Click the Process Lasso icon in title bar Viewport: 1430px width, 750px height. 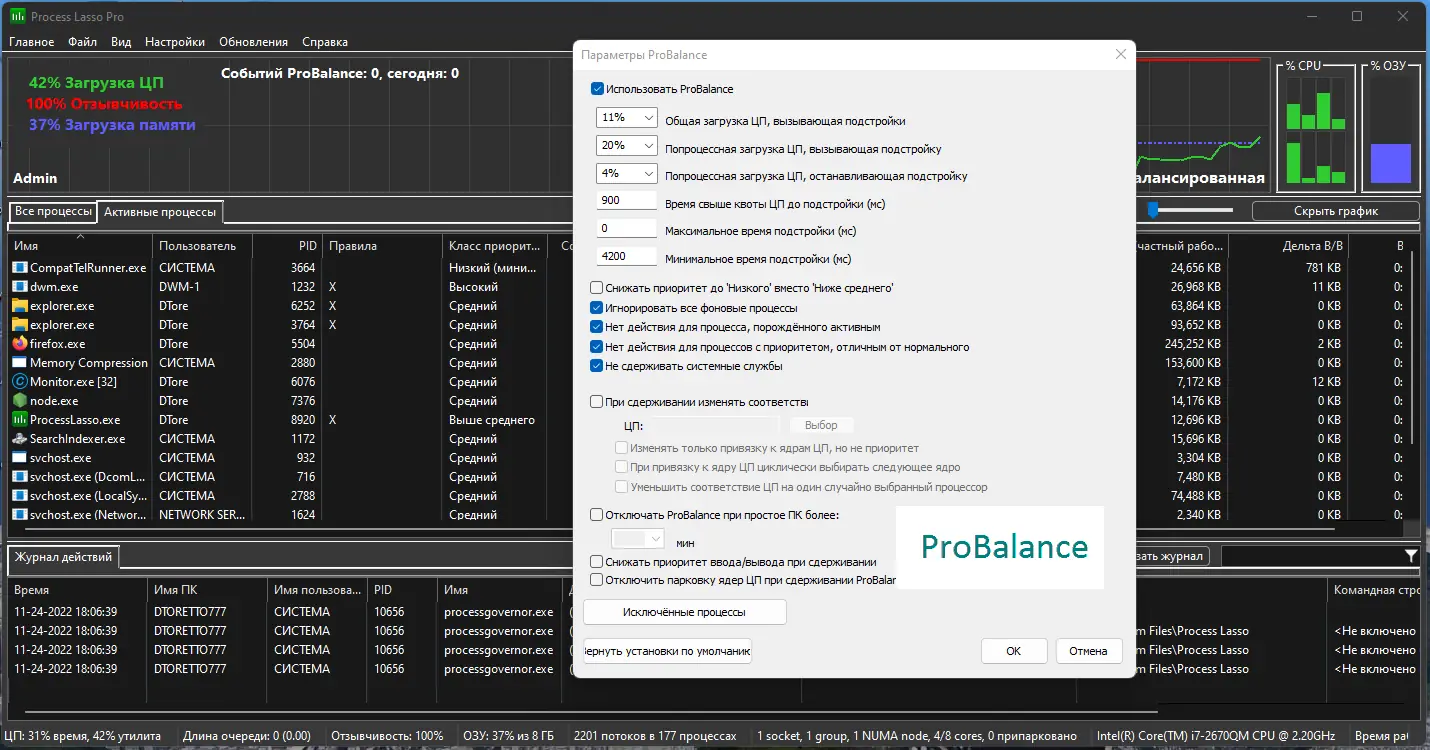point(18,17)
